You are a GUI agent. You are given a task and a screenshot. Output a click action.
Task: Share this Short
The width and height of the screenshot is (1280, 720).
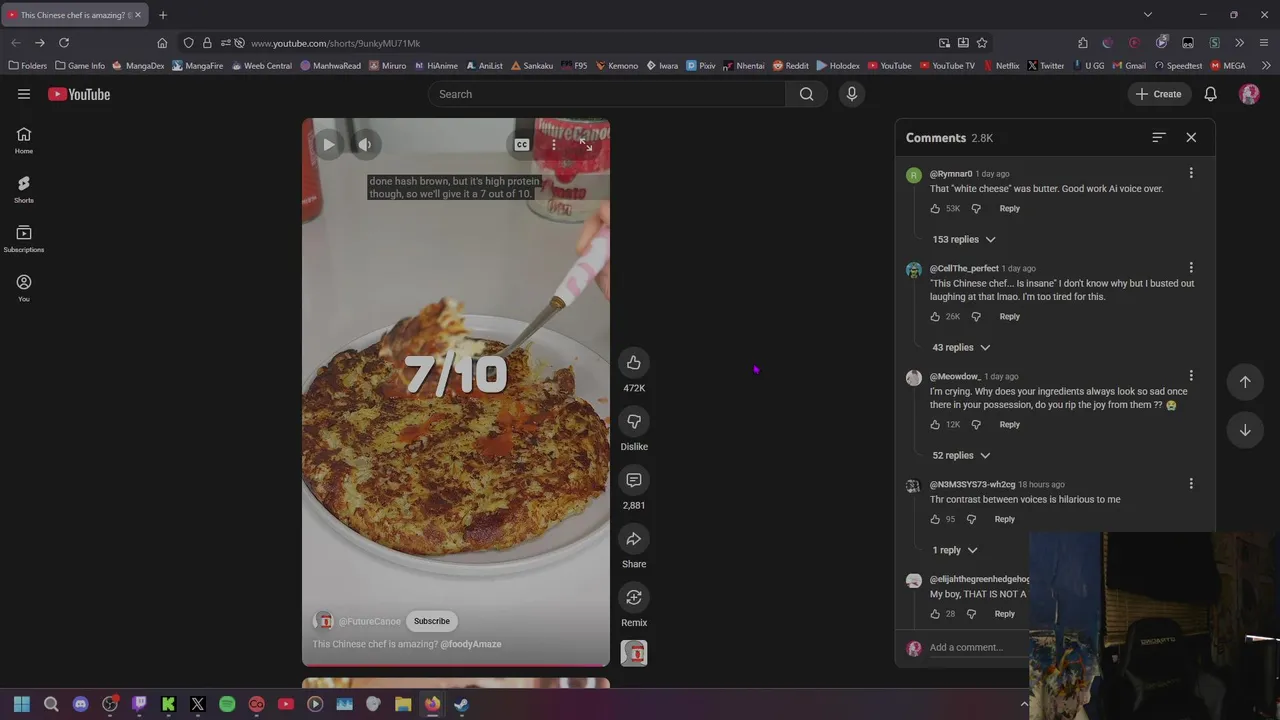(x=634, y=539)
